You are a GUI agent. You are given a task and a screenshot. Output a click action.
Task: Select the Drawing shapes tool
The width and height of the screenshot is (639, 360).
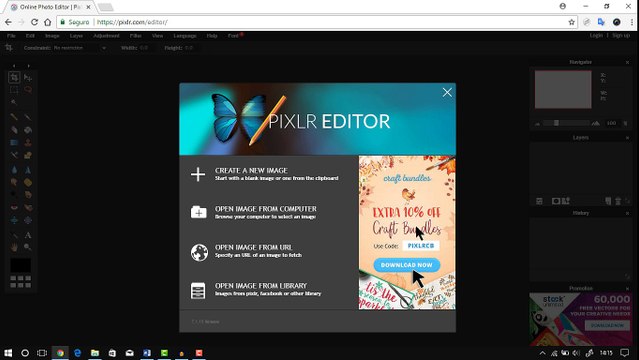coord(28,155)
